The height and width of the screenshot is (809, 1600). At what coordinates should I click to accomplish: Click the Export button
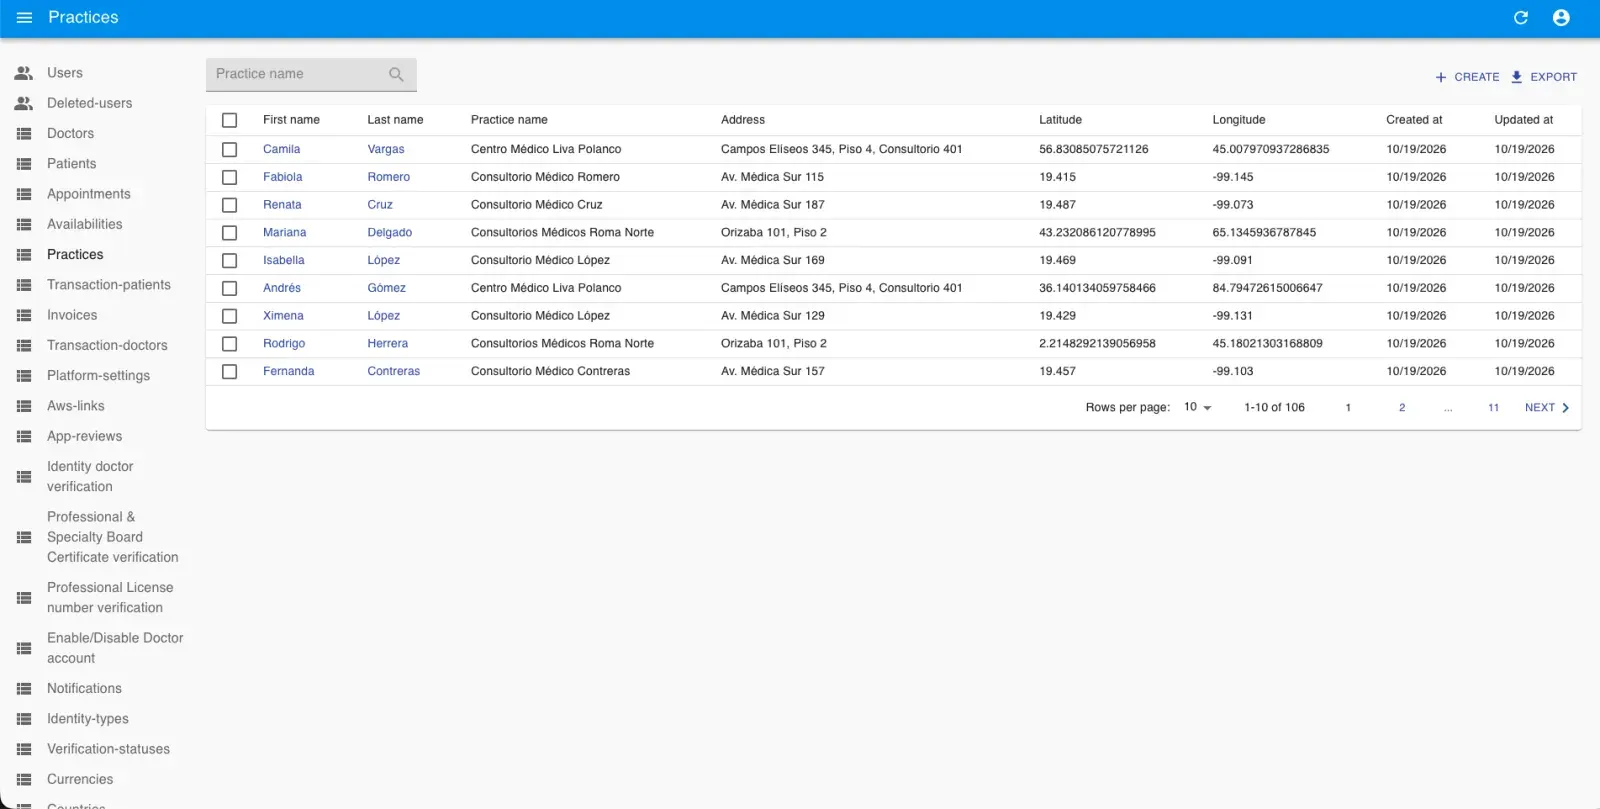[1544, 77]
